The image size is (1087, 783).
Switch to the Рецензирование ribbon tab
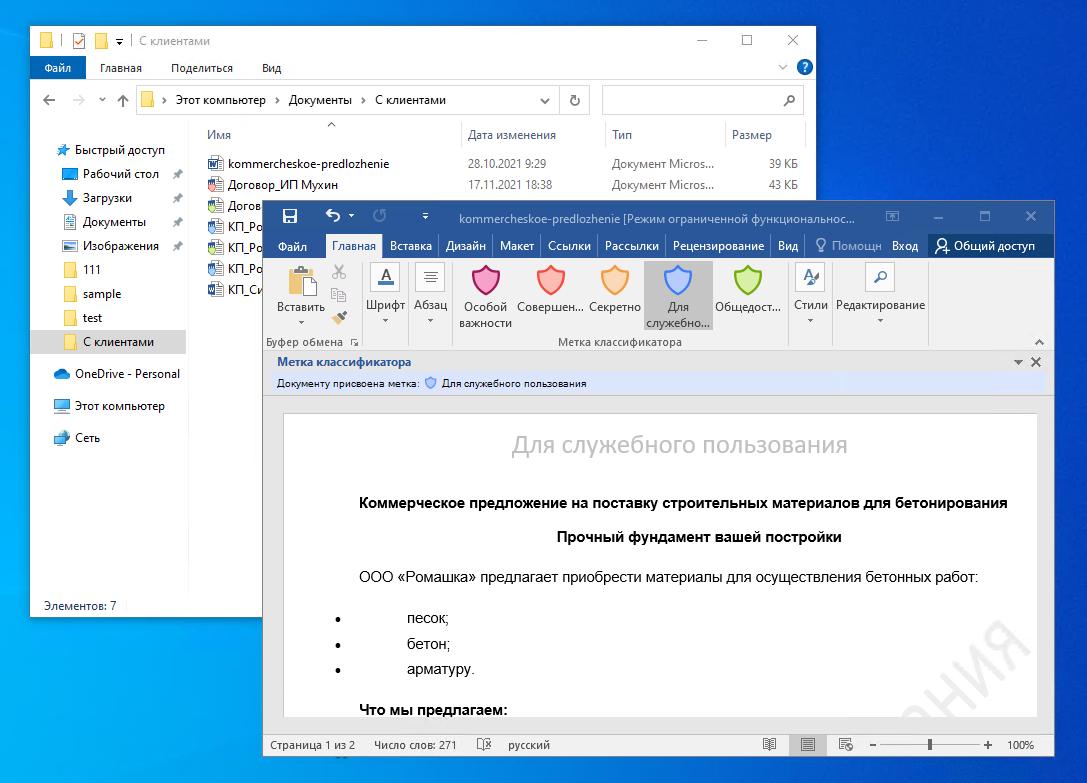[x=718, y=246]
